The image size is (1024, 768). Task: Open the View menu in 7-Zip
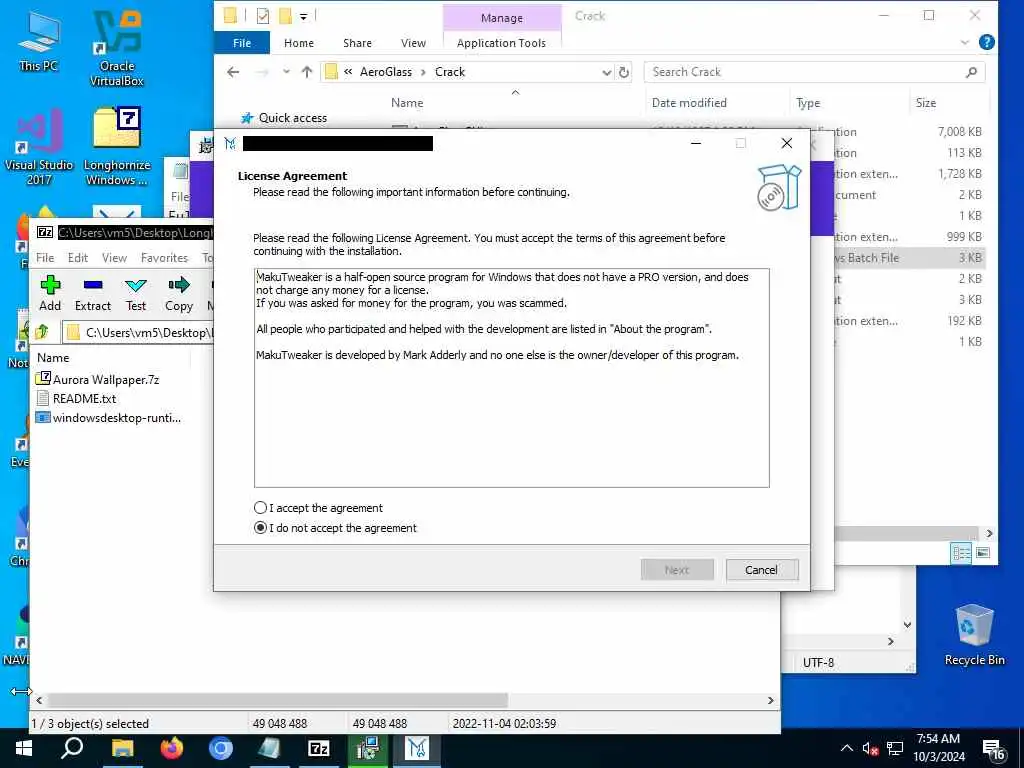[x=114, y=257]
